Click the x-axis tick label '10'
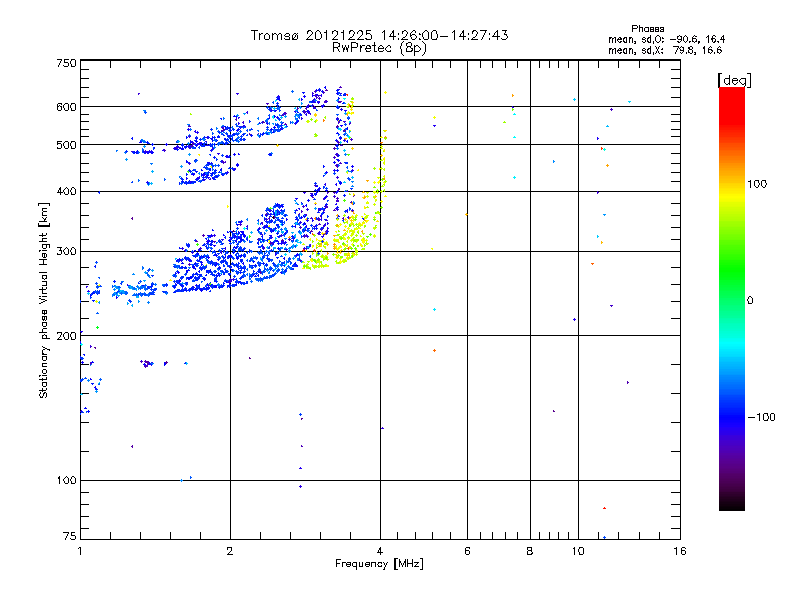 (x=578, y=551)
